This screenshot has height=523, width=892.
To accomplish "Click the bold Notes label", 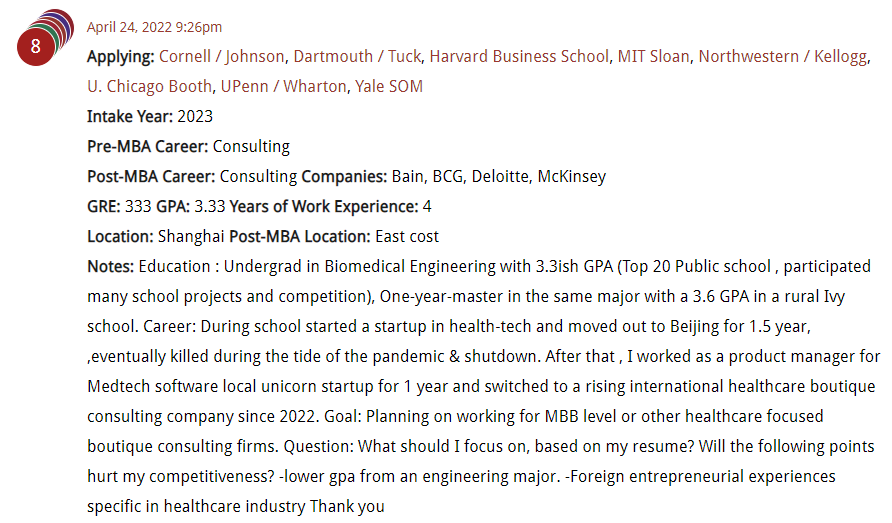I will click(x=110, y=266).
